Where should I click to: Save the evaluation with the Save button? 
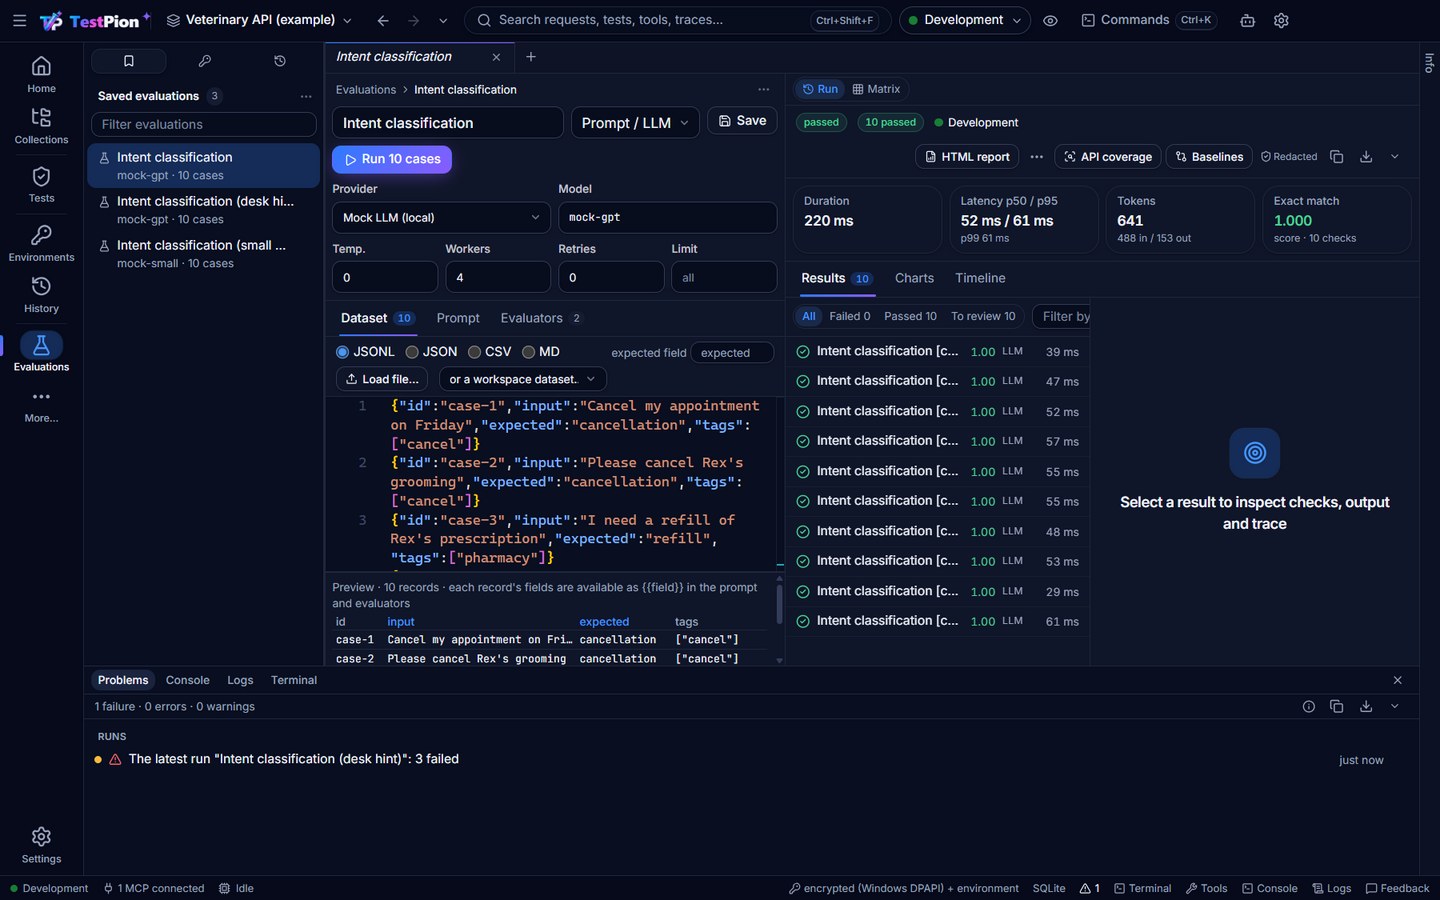(x=742, y=121)
